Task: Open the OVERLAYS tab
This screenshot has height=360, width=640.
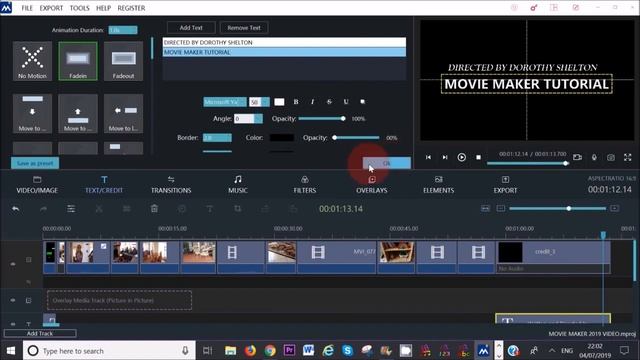Action: point(371,184)
